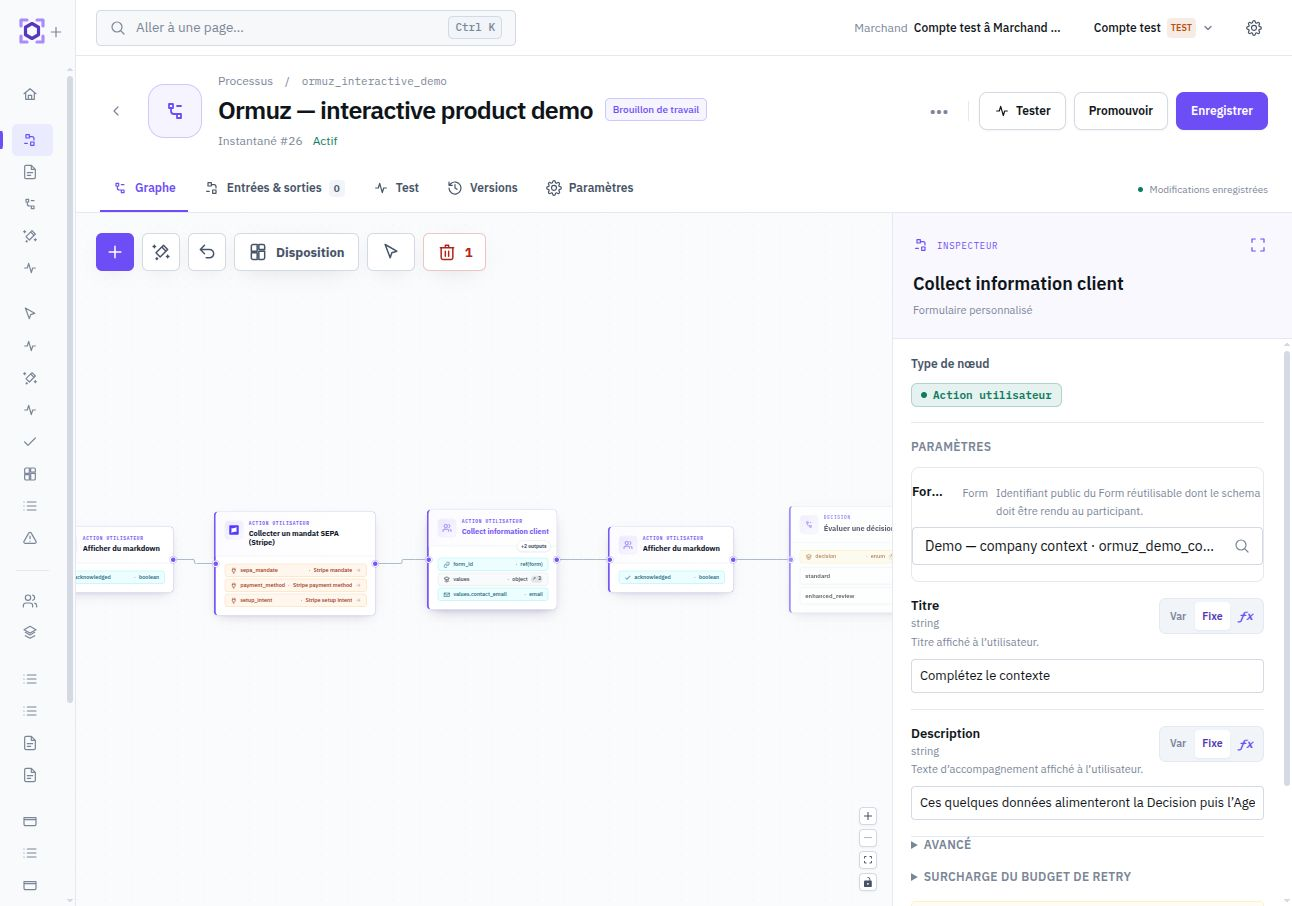Switch to the Entrées & sorties tab
This screenshot has height=906, width=1292.
pyautogui.click(x=274, y=188)
